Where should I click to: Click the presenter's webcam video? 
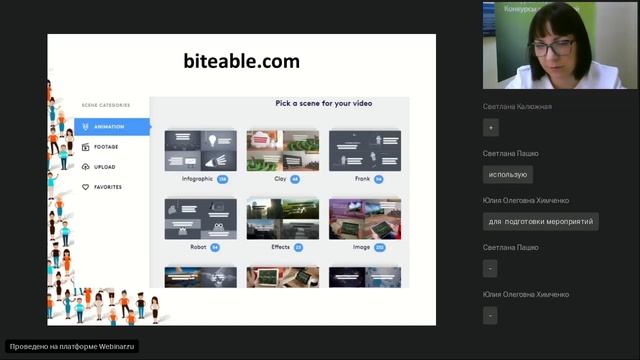(x=560, y=45)
